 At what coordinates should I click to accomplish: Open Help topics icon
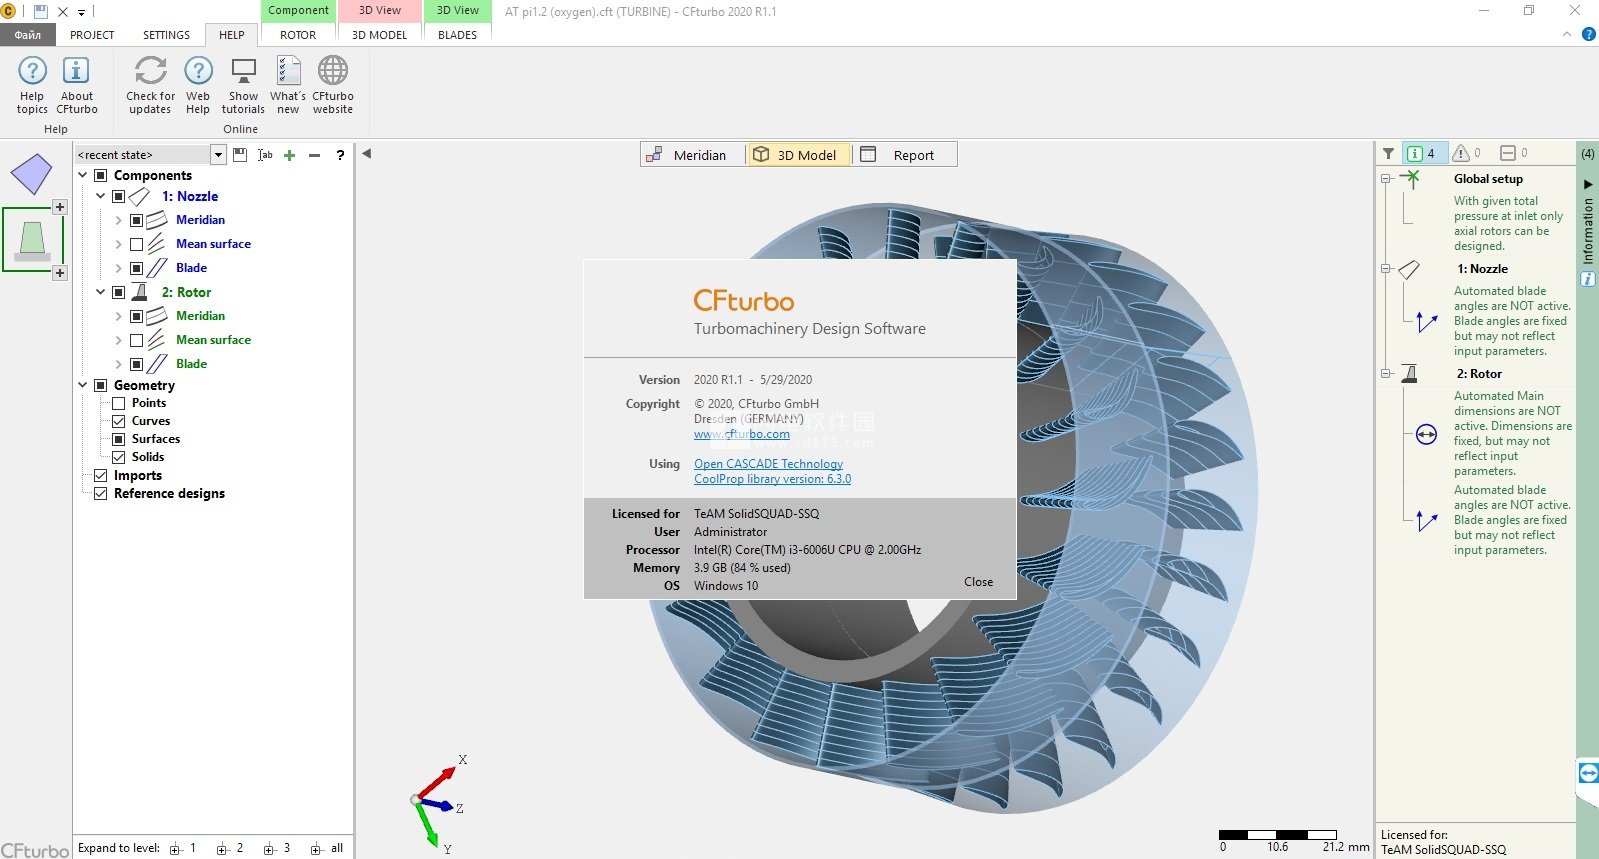click(x=32, y=71)
